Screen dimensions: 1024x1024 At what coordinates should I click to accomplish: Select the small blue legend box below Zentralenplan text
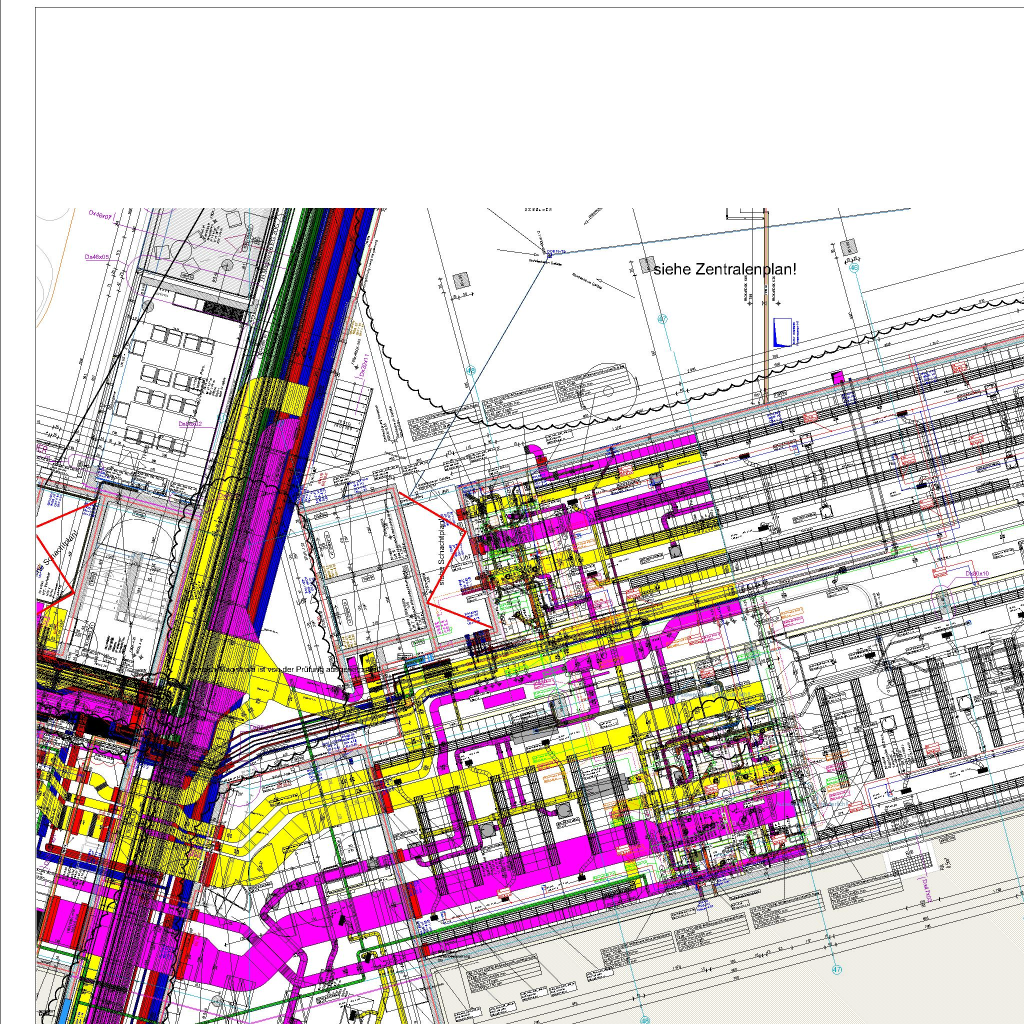tap(782, 332)
